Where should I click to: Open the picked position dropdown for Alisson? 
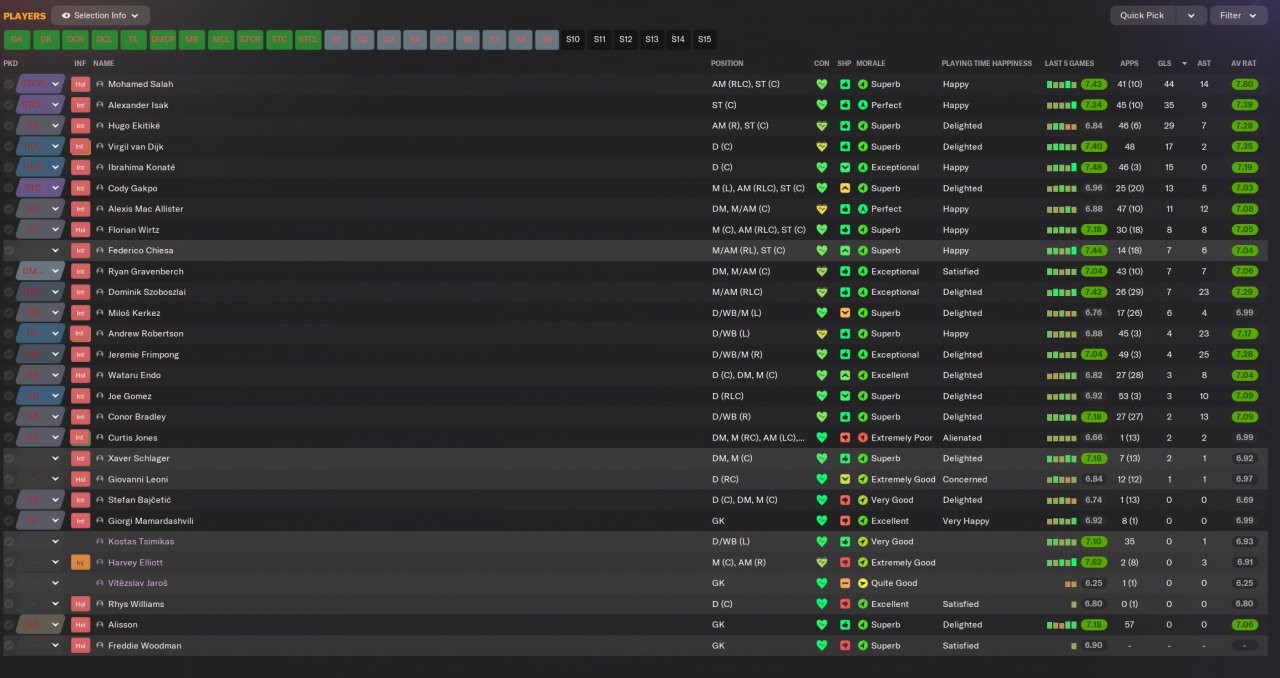click(x=56, y=625)
